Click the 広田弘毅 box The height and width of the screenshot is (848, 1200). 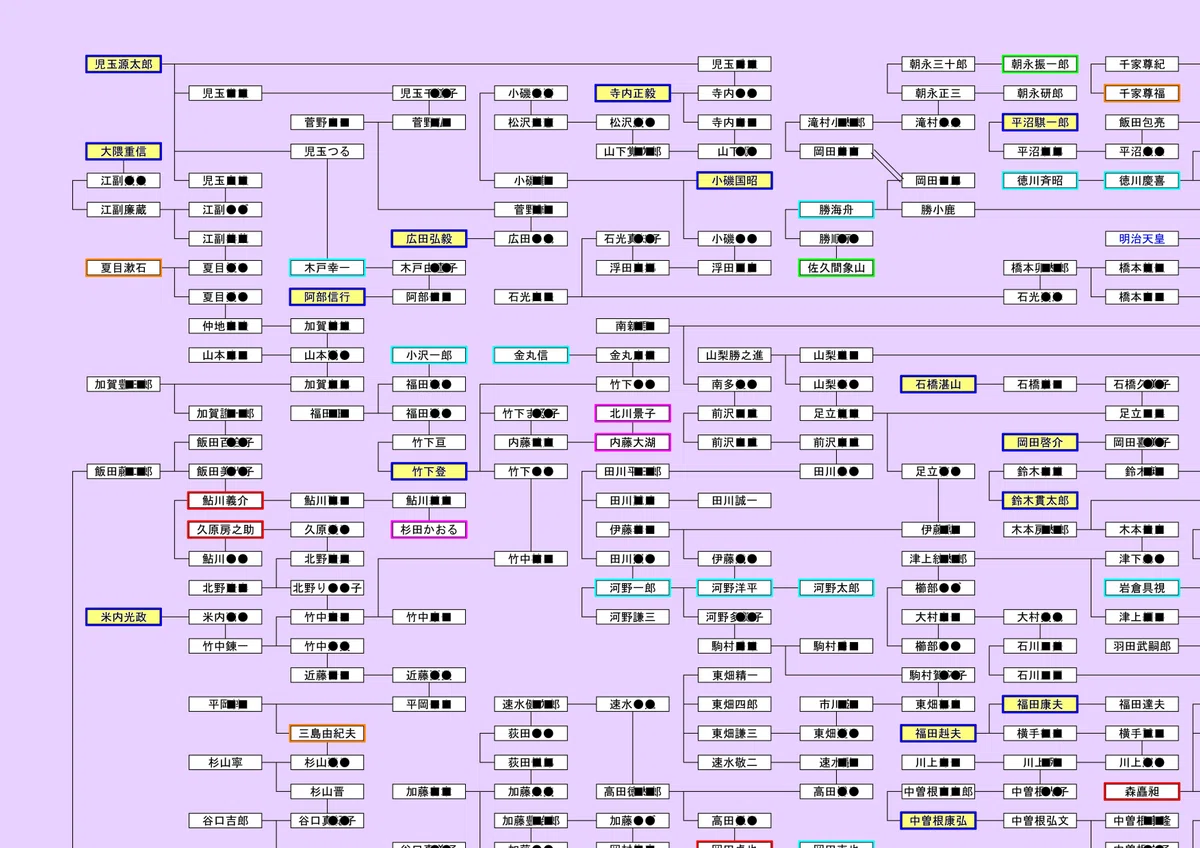429,239
